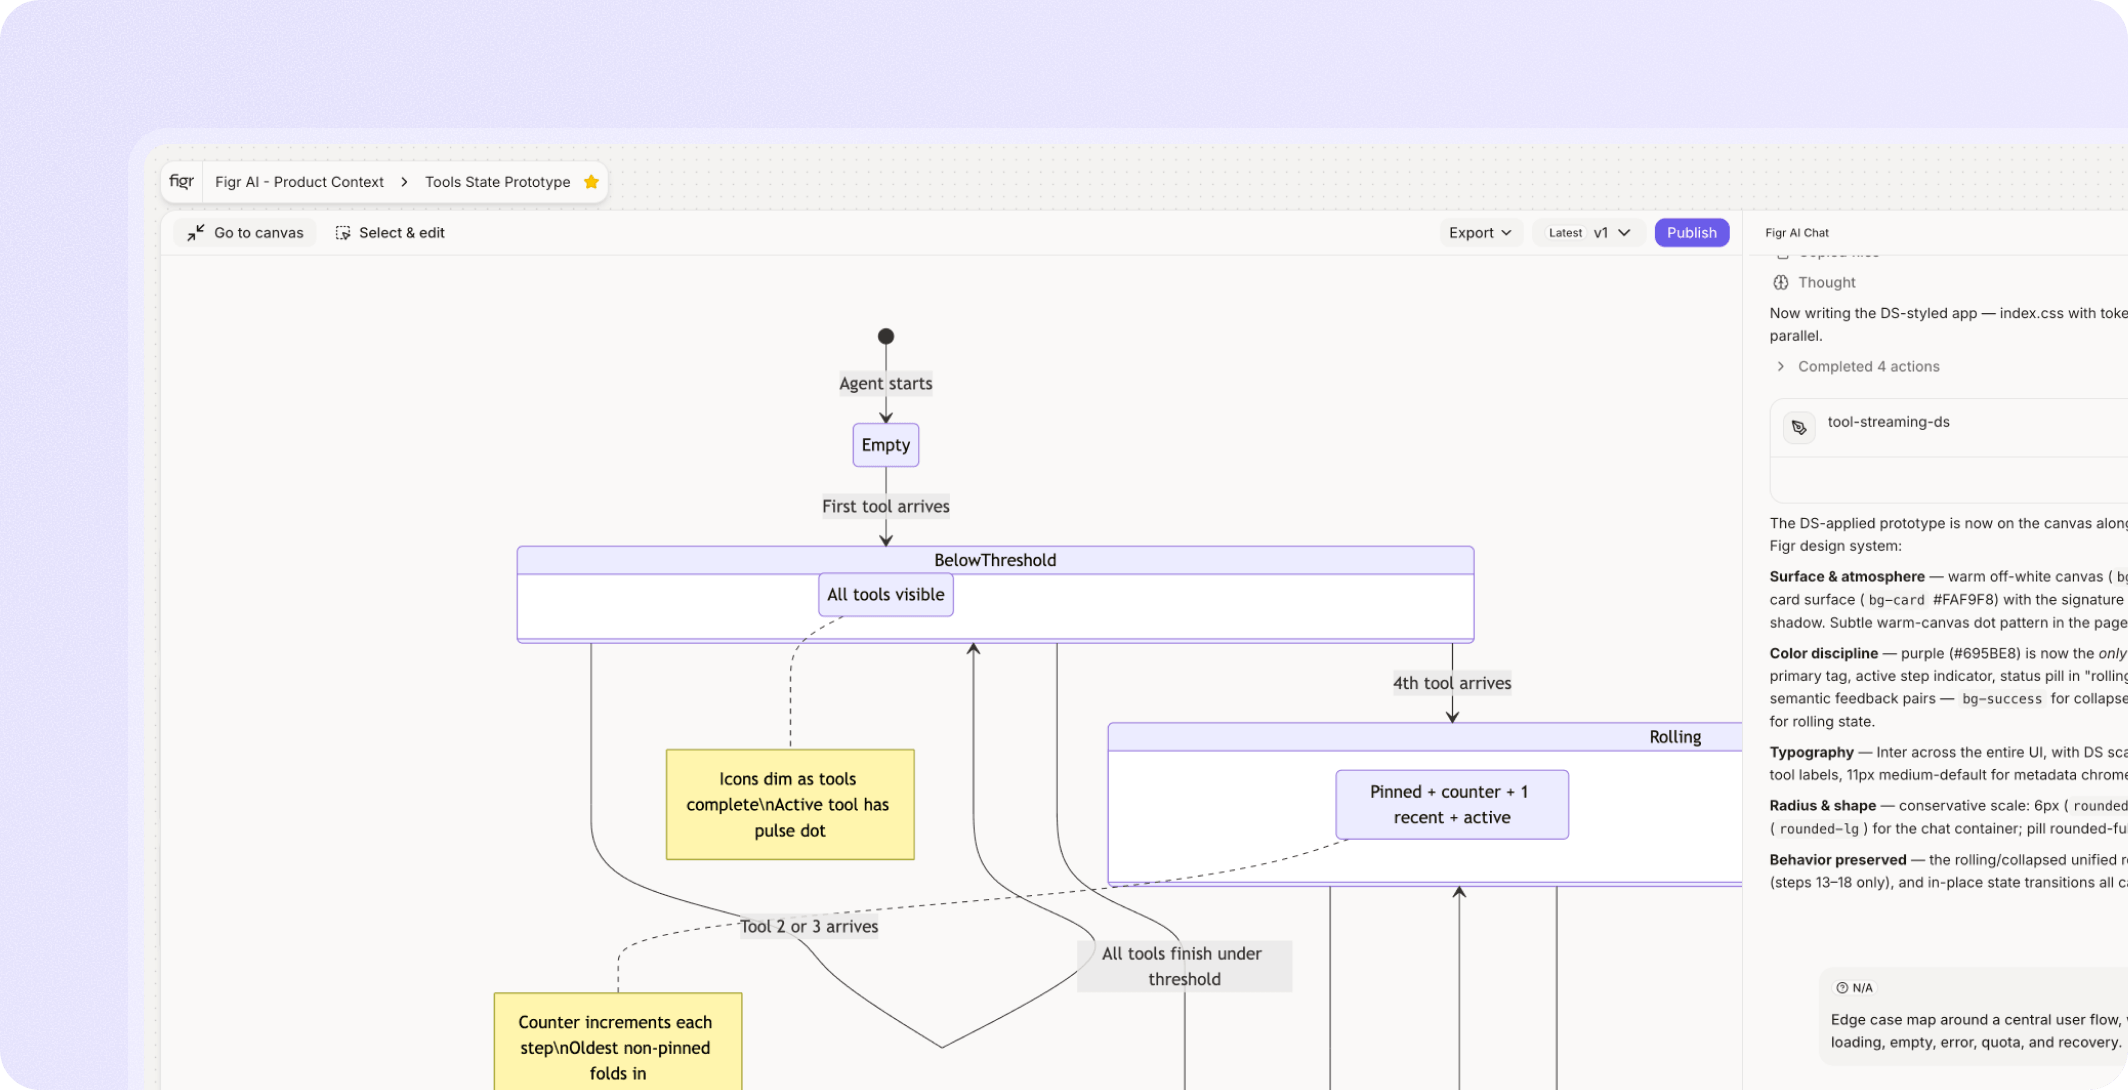The height and width of the screenshot is (1090, 2128).
Task: Click the Thought brain icon
Action: click(x=1781, y=283)
